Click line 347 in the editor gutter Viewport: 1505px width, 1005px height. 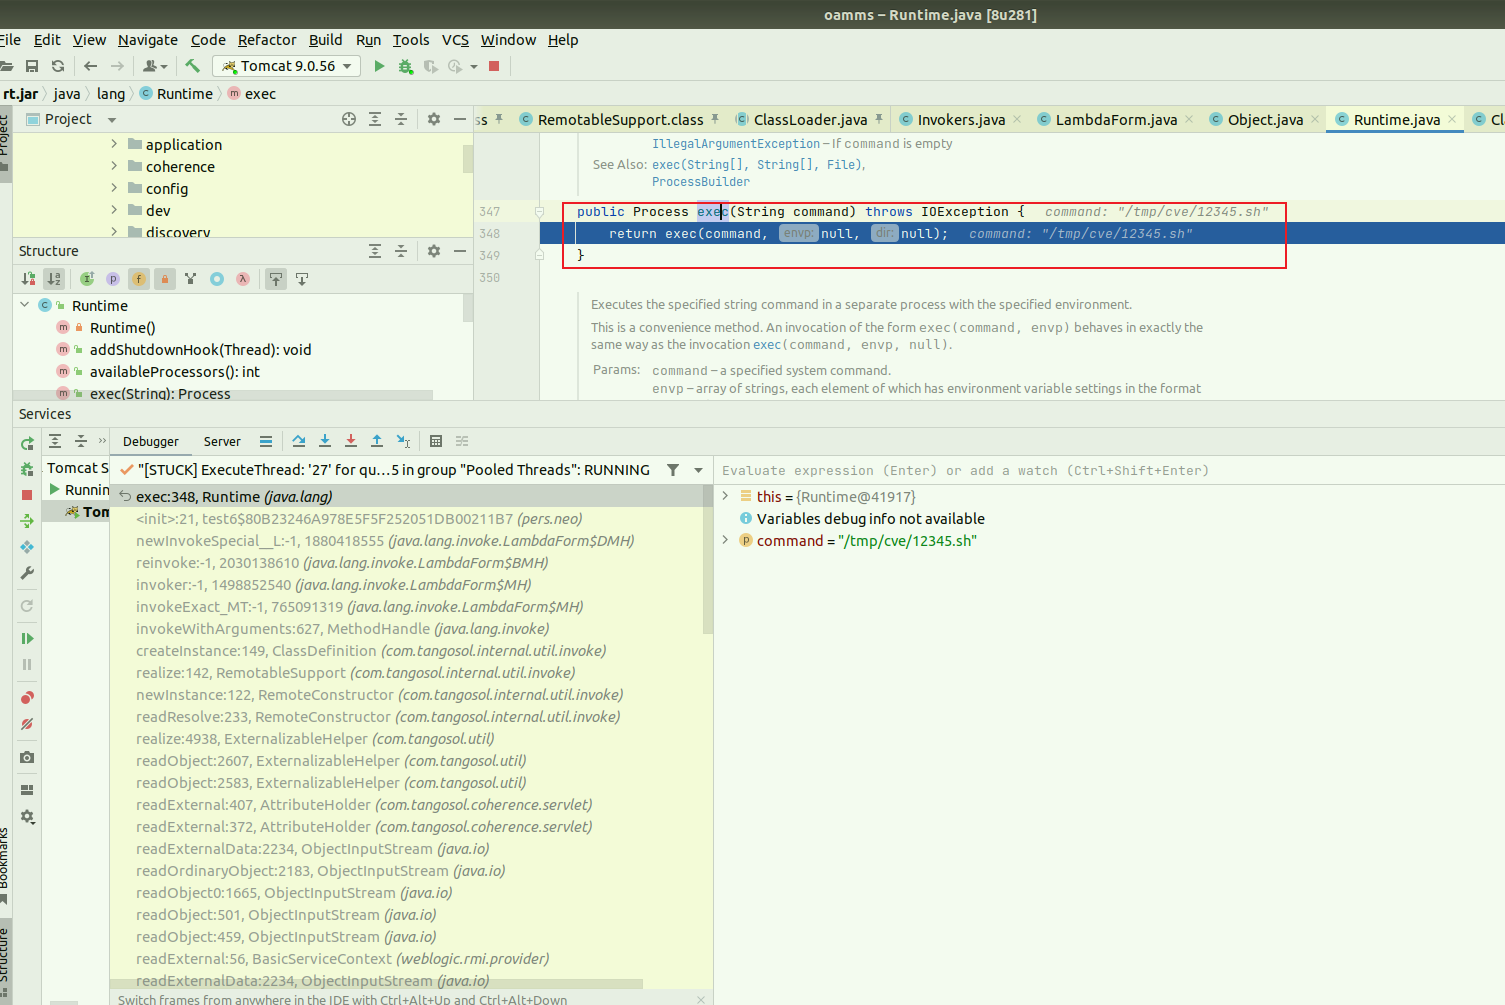489,212
